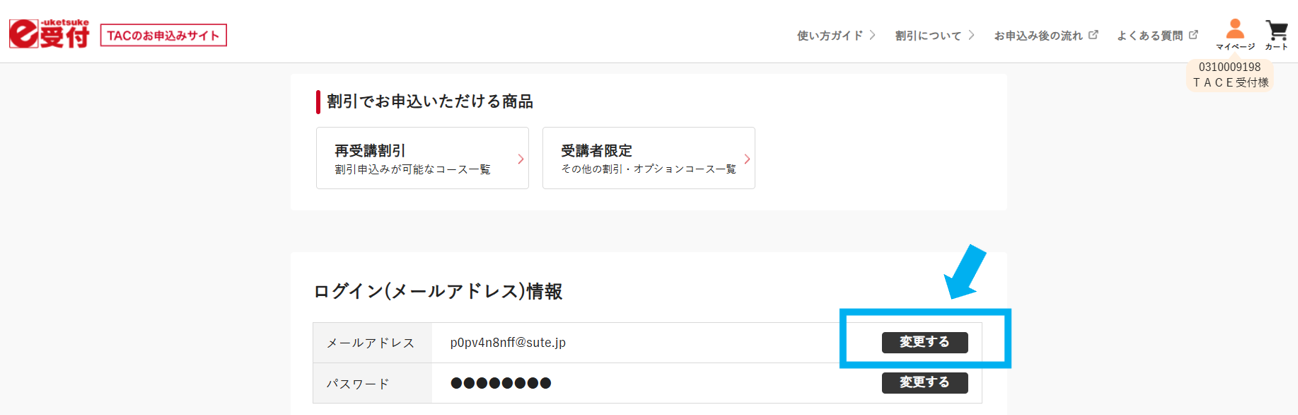1298x415 pixels.
Task: Click the account badge 0310009198 TACE受付様
Action: [x=1229, y=75]
